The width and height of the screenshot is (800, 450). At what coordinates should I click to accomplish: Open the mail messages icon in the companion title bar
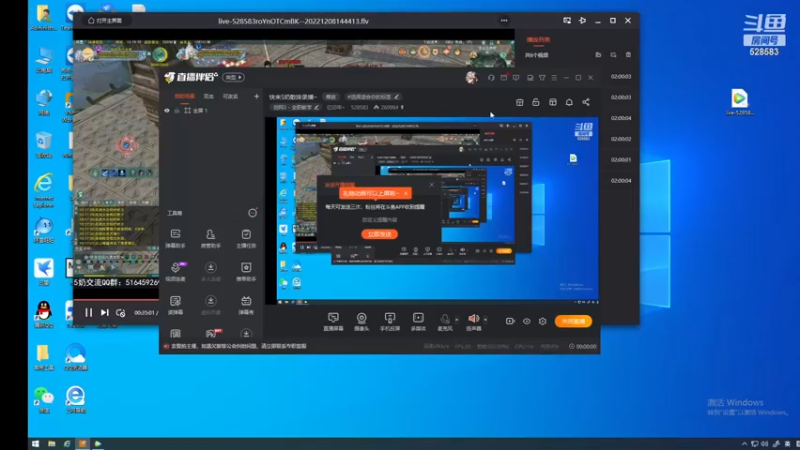[504, 78]
